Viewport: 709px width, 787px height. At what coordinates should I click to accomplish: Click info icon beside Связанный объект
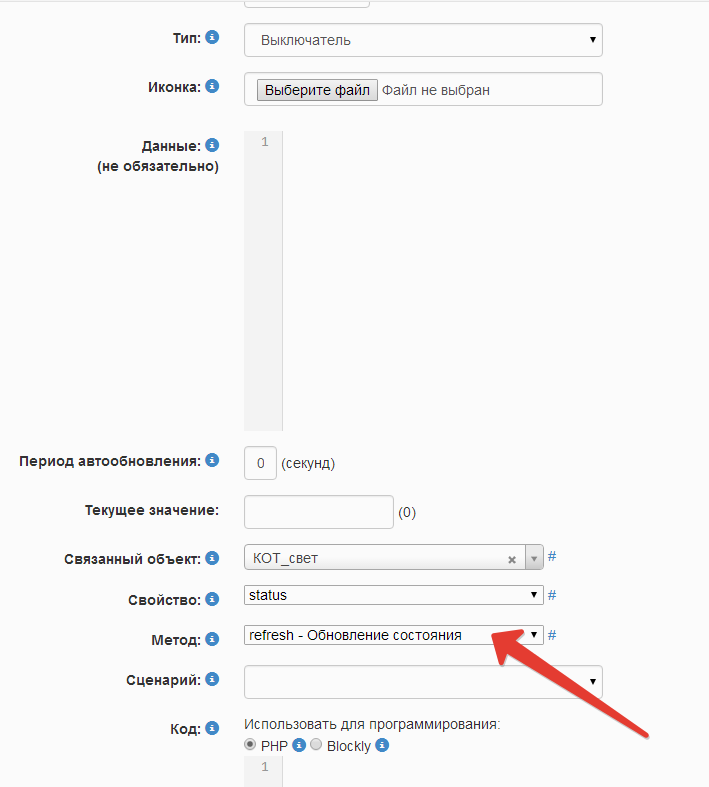(x=211, y=558)
